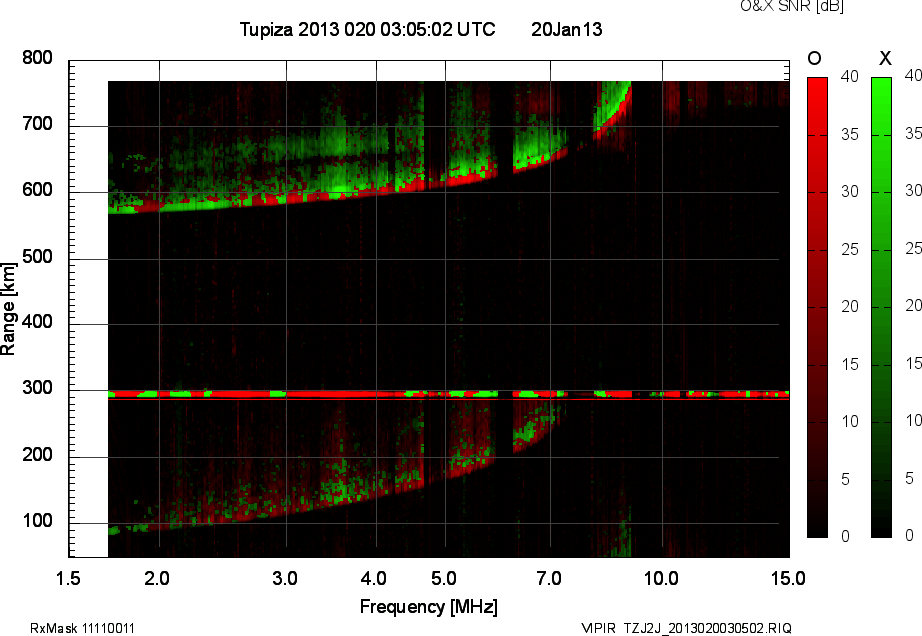The height and width of the screenshot is (636, 922).
Task: Click the file name "TZJ2J_2013020030502.RIQ"
Action: coord(707,628)
